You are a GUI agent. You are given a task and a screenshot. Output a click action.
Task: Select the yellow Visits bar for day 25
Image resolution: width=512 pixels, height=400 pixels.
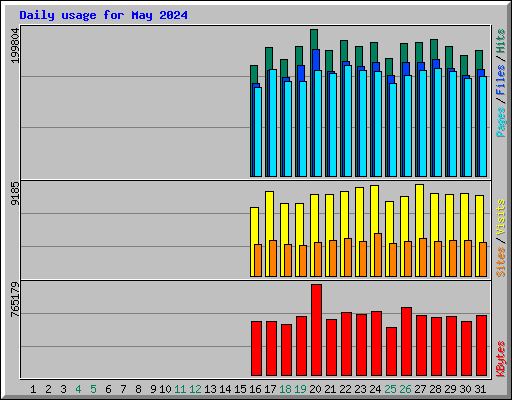[x=388, y=222]
